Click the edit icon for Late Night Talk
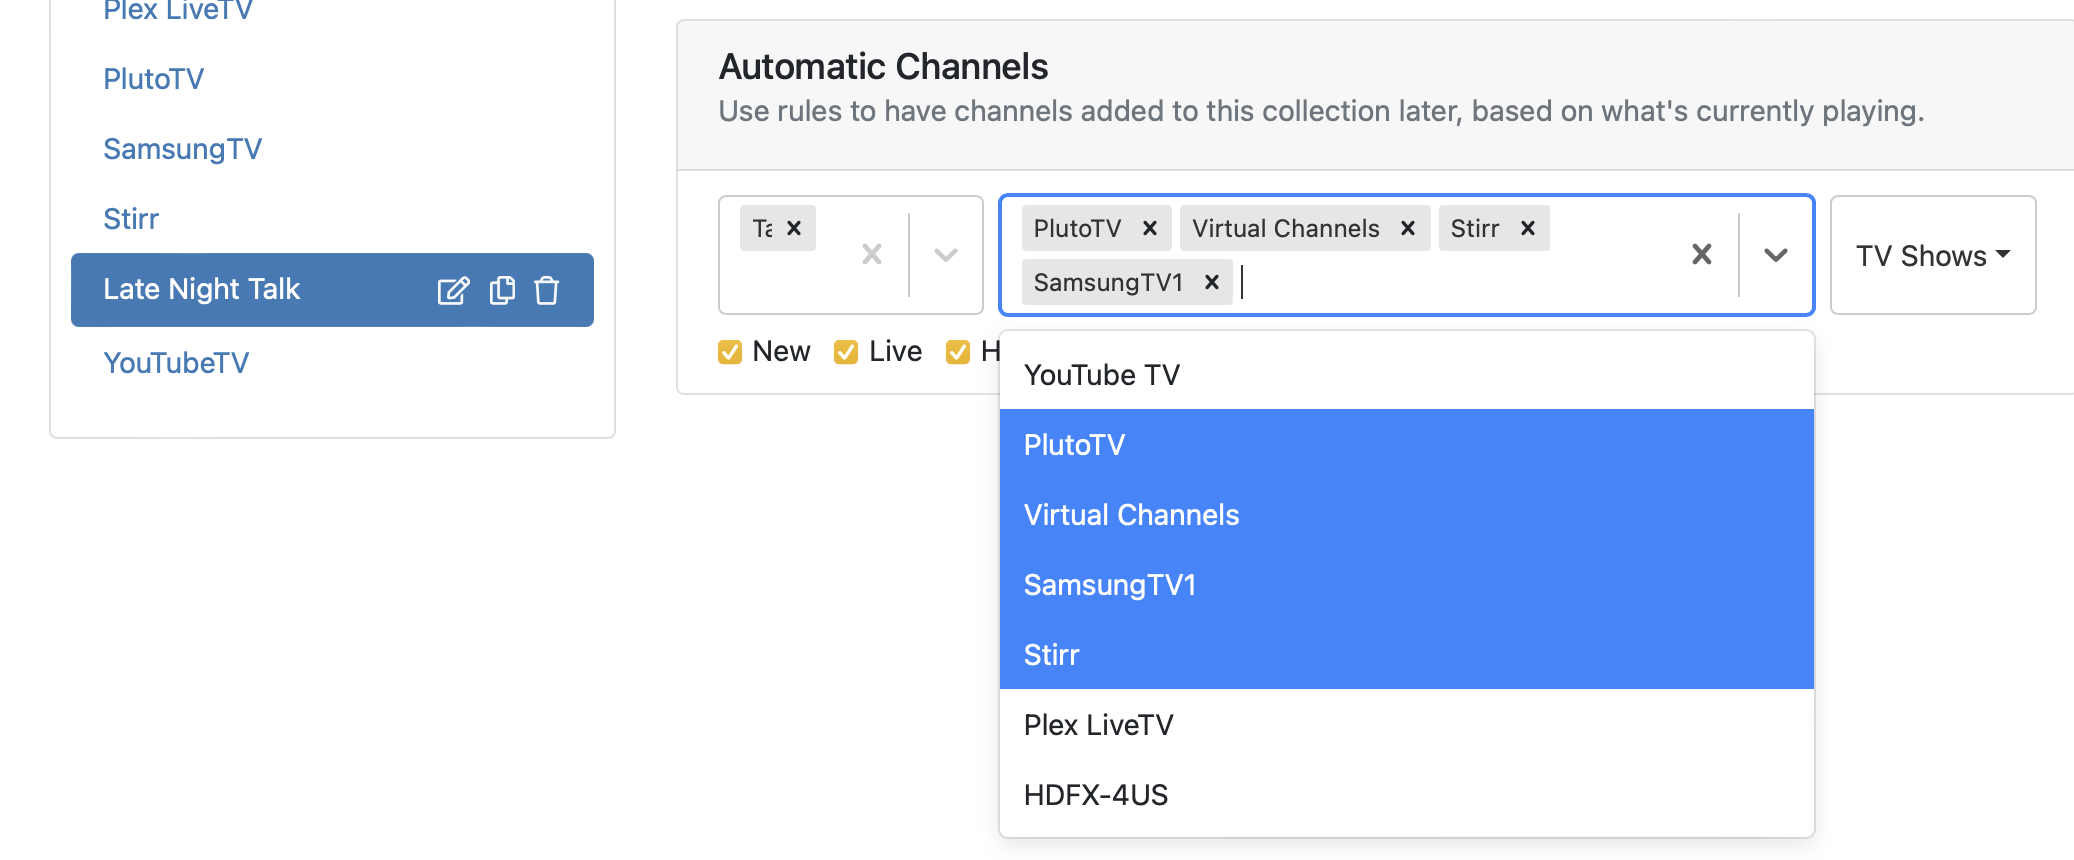 click(x=452, y=291)
